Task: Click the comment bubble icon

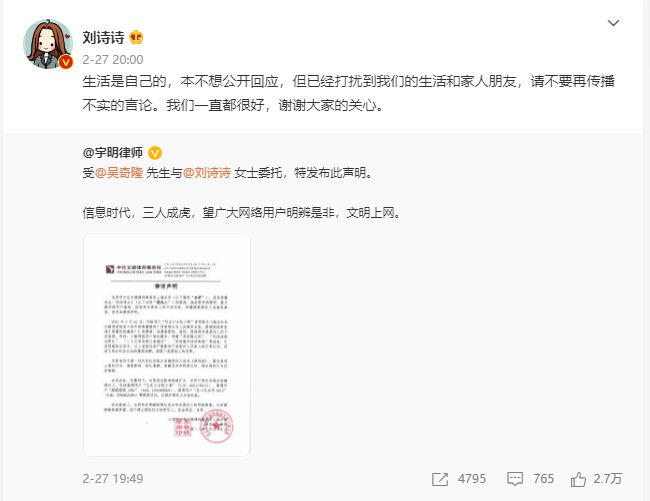Action: [x=515, y=479]
